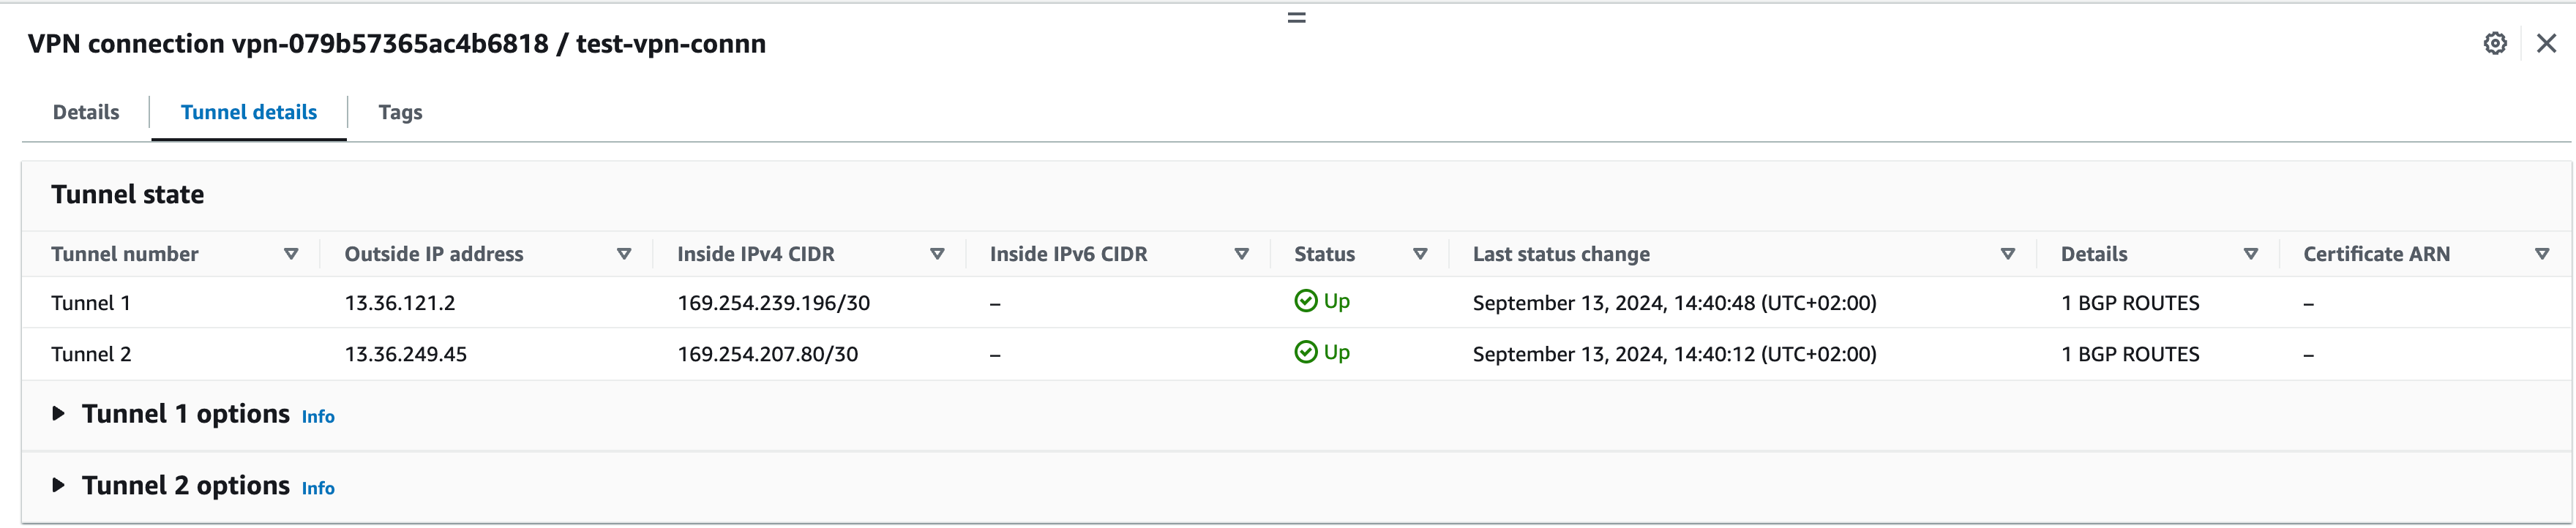Click the sort arrow on Tunnel number

pos(291,254)
